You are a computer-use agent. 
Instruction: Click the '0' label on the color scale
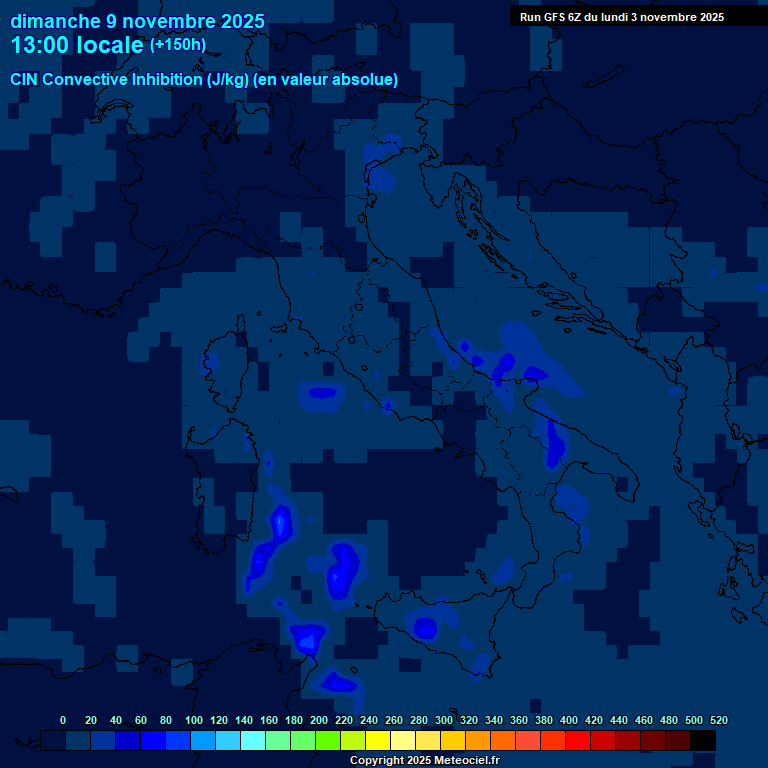click(x=63, y=720)
